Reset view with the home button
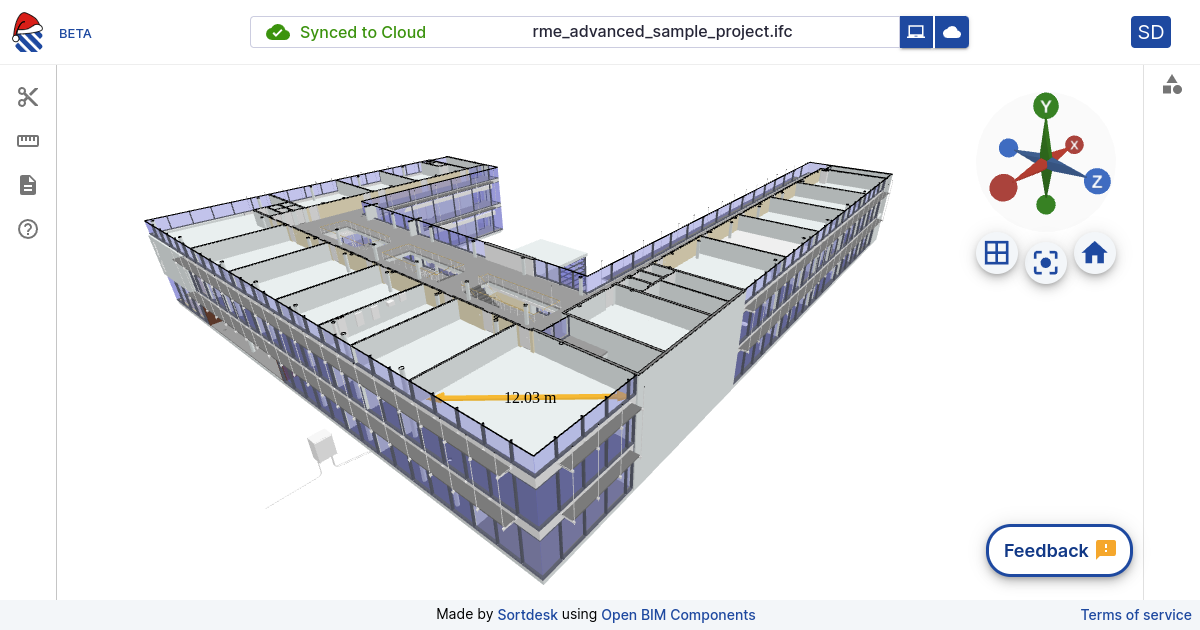The image size is (1200, 630). [x=1095, y=253]
